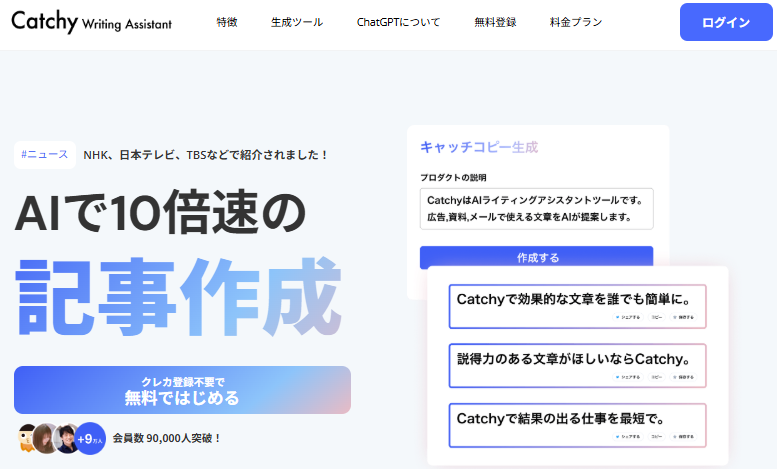View the 料金プラン pricing page
The height and width of the screenshot is (469, 777).
pos(576,22)
